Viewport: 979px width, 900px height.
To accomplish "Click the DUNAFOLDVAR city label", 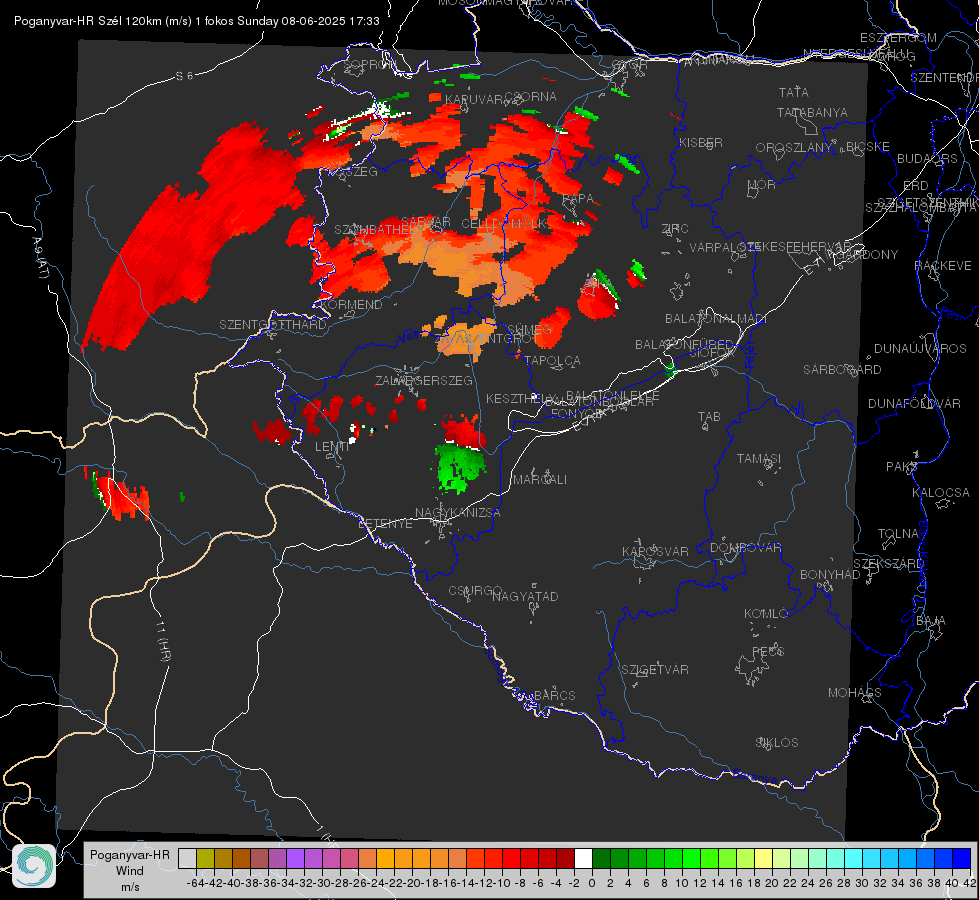I will tap(914, 404).
